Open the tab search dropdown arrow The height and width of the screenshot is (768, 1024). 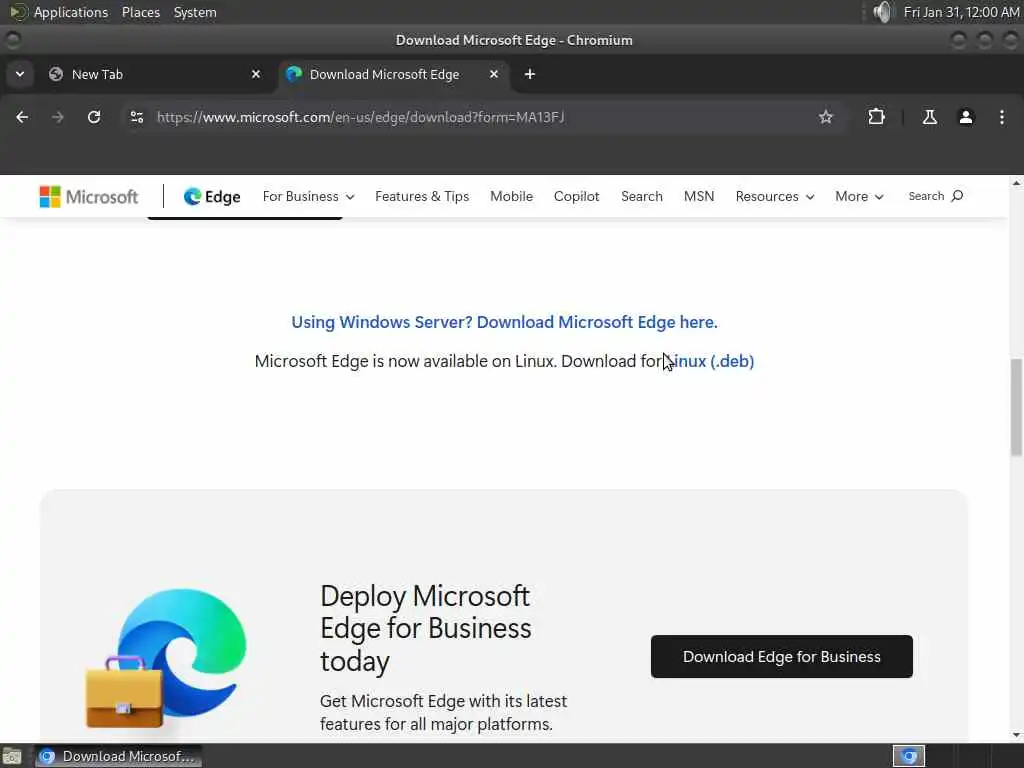pos(20,74)
